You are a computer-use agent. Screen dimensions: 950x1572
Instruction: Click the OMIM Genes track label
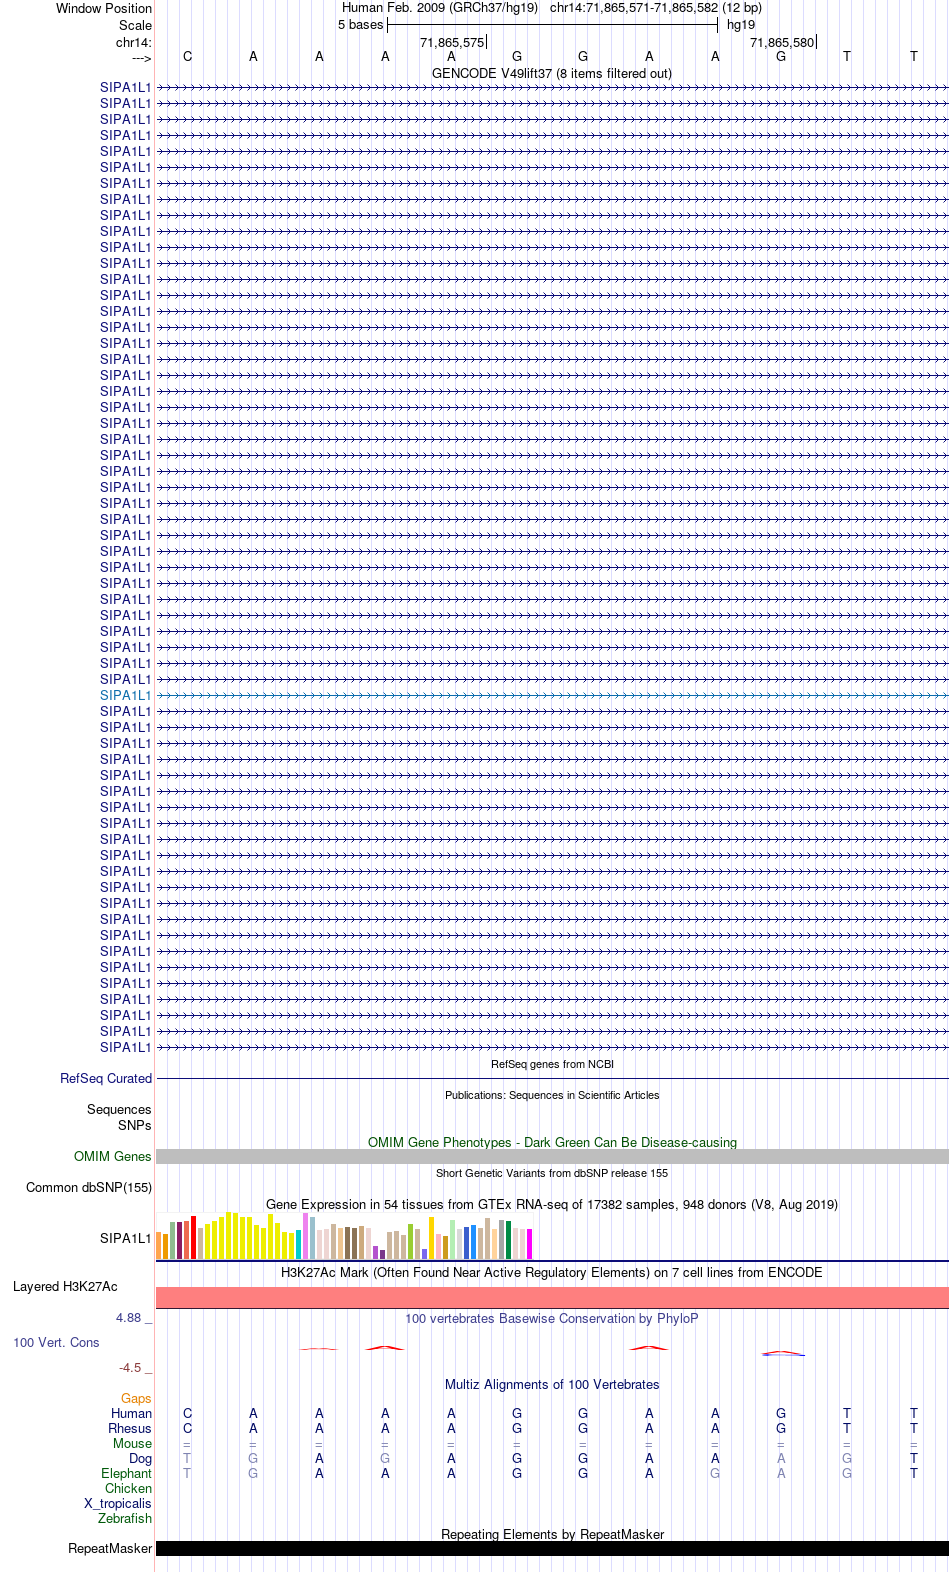pyautogui.click(x=113, y=1156)
